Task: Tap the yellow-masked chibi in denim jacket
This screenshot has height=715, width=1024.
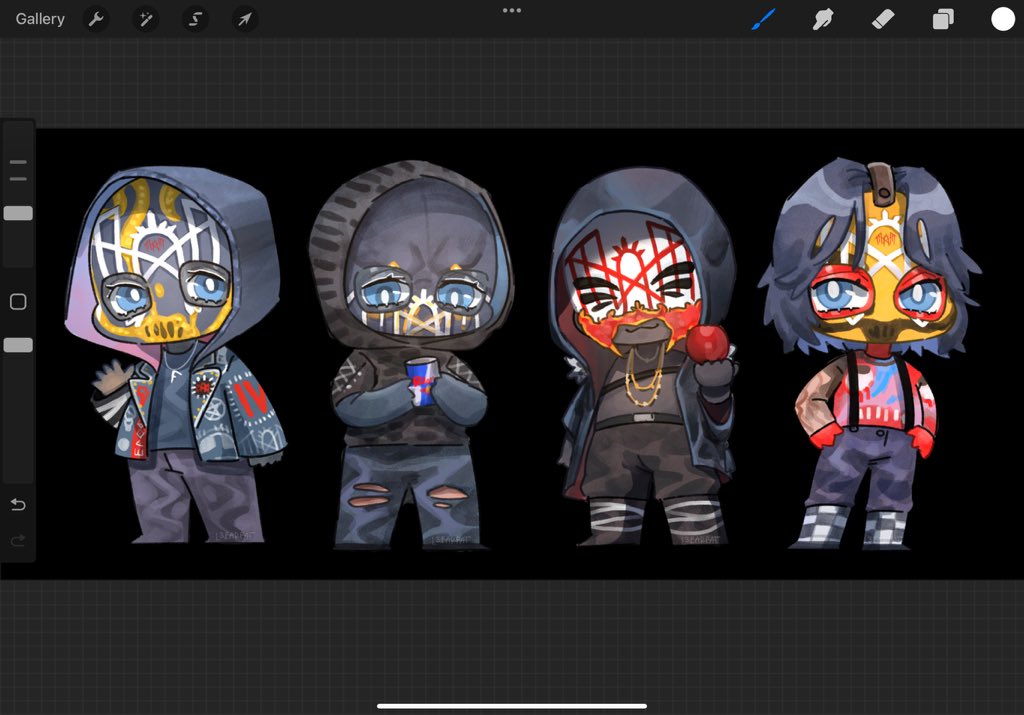Action: point(175,355)
